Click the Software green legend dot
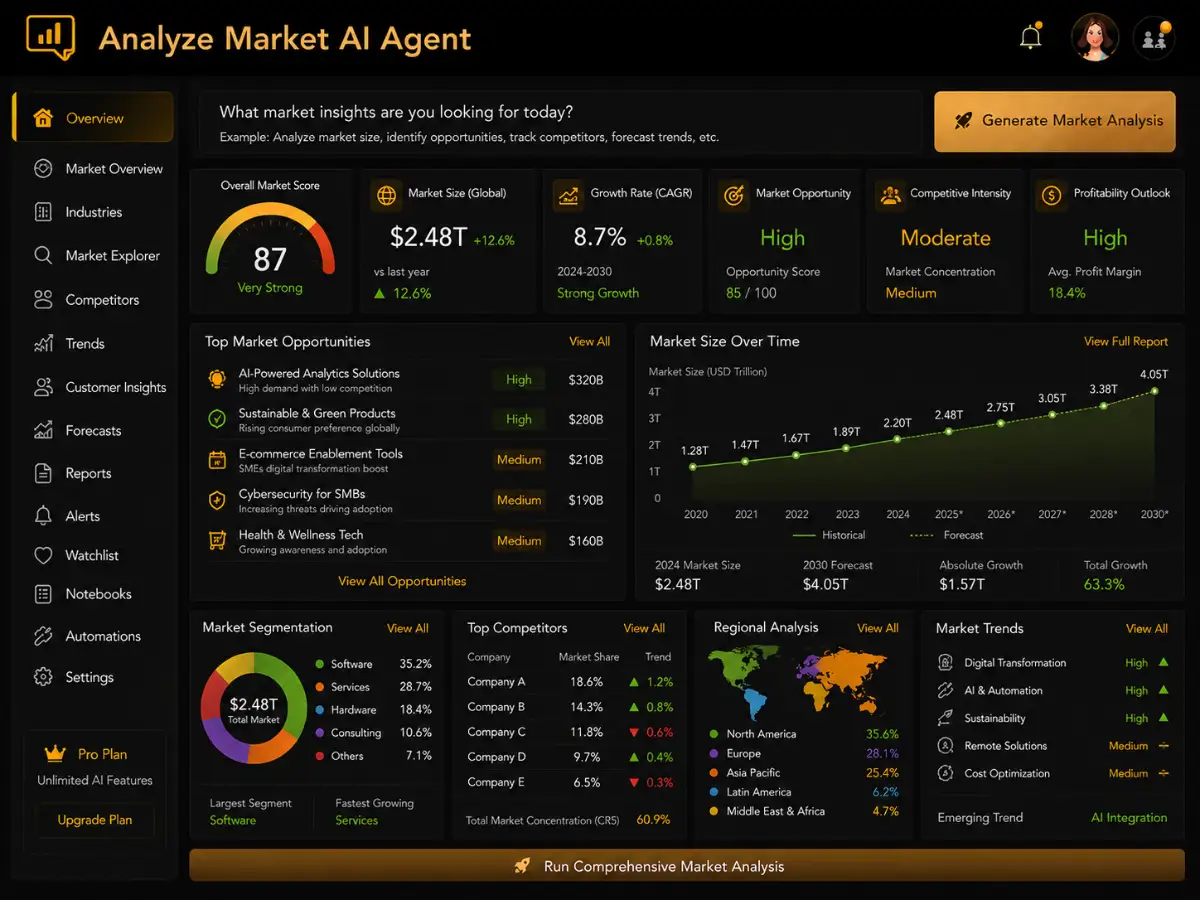Image resolution: width=1200 pixels, height=900 pixels. (x=319, y=664)
